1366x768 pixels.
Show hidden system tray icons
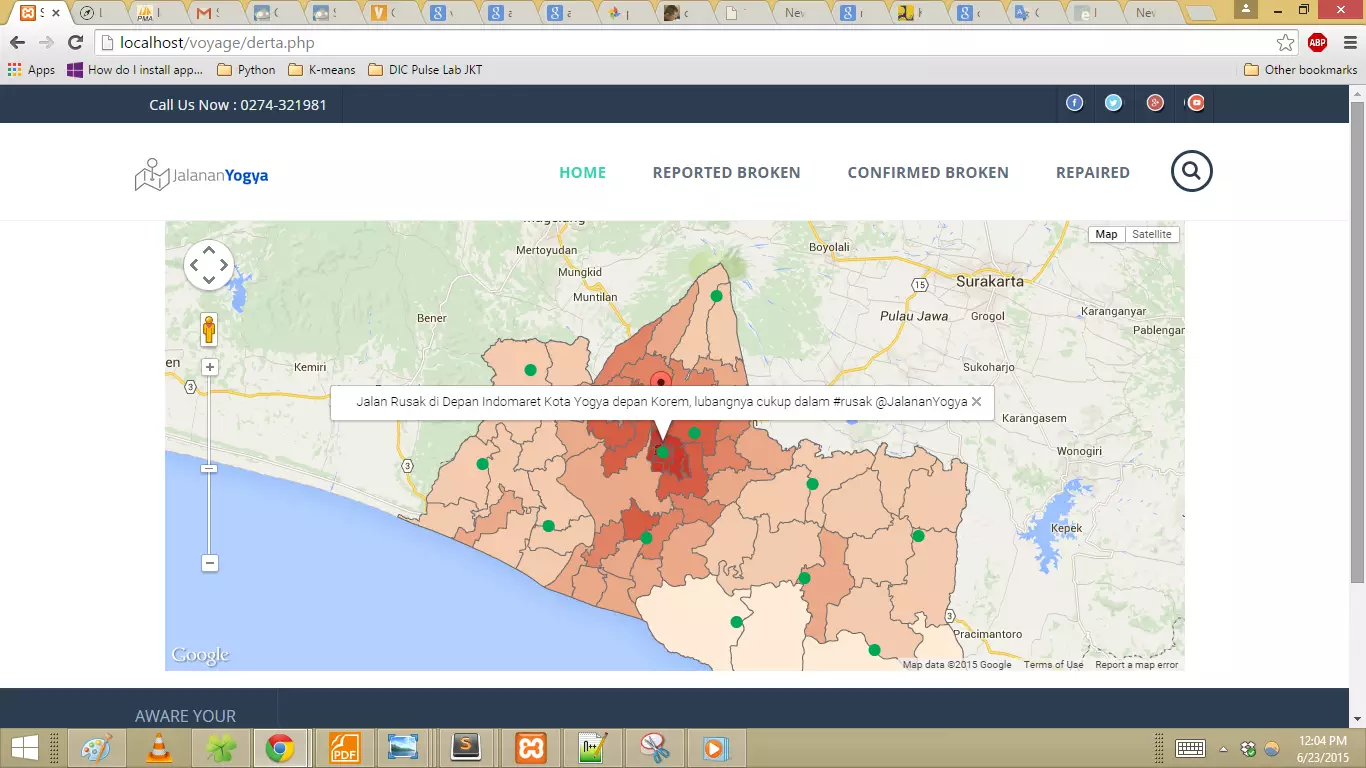point(1224,747)
